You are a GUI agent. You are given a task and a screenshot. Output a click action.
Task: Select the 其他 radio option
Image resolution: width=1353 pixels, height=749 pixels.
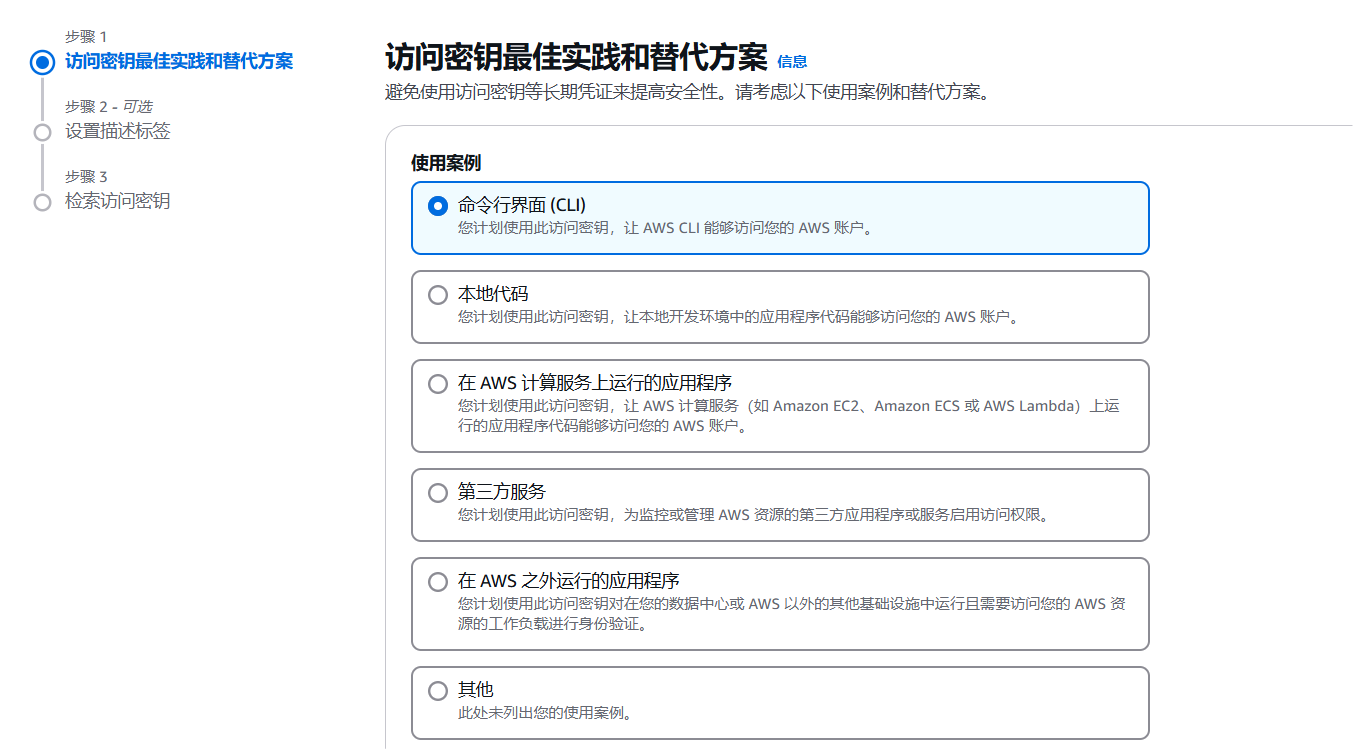[x=438, y=691]
